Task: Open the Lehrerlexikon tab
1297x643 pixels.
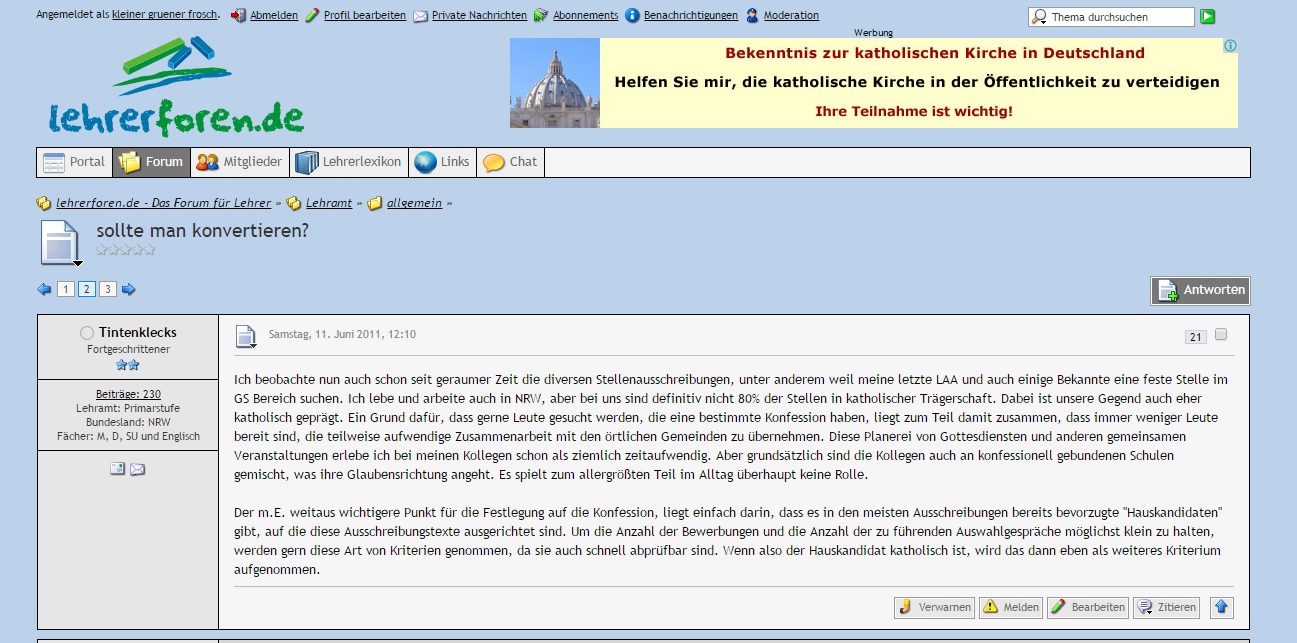Action: pyautogui.click(x=348, y=162)
